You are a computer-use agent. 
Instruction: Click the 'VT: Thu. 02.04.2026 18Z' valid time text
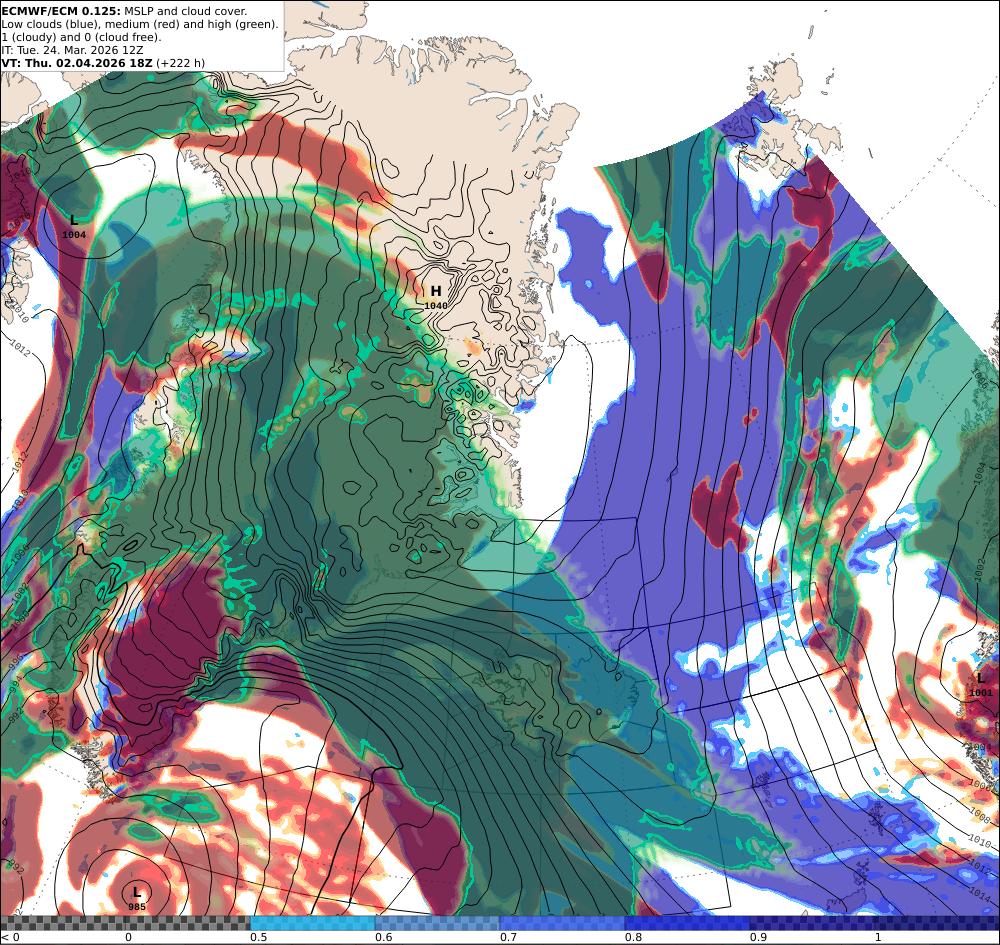[x=77, y=63]
